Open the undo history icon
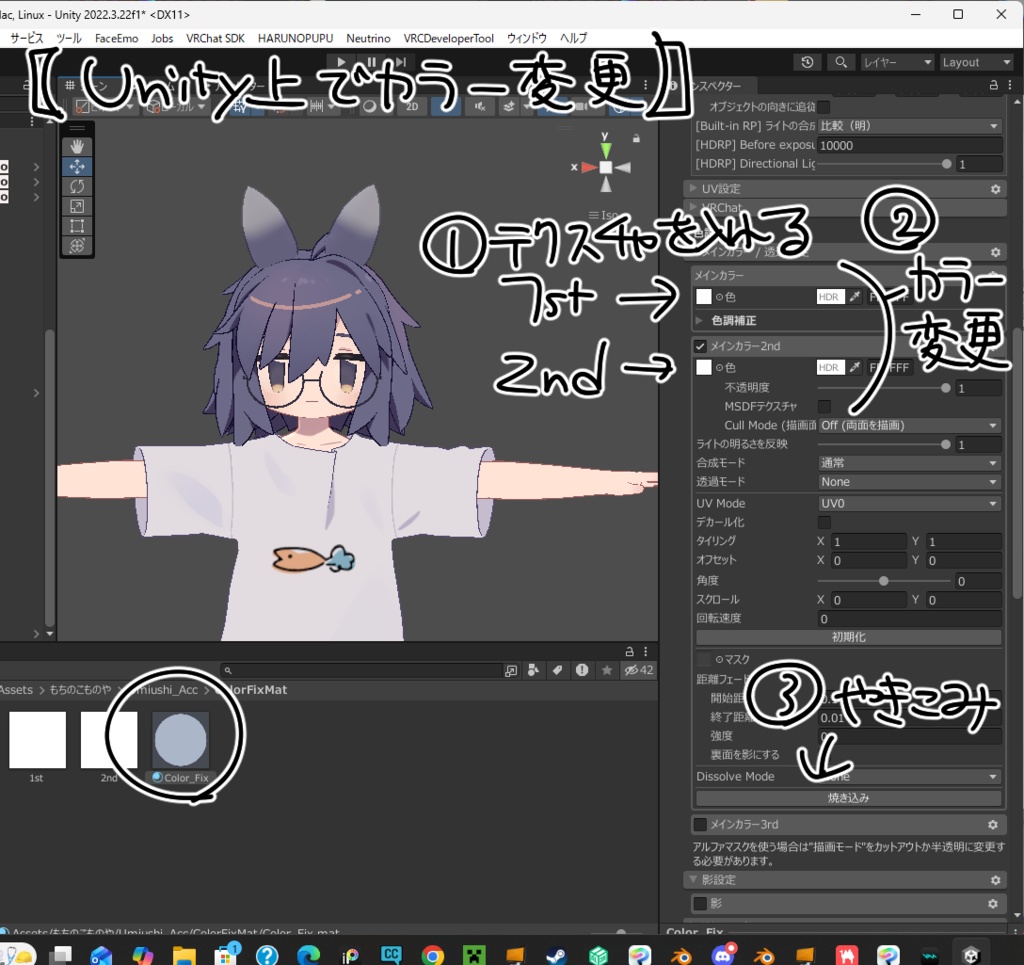Screen dimensions: 1024x965 coord(807,63)
